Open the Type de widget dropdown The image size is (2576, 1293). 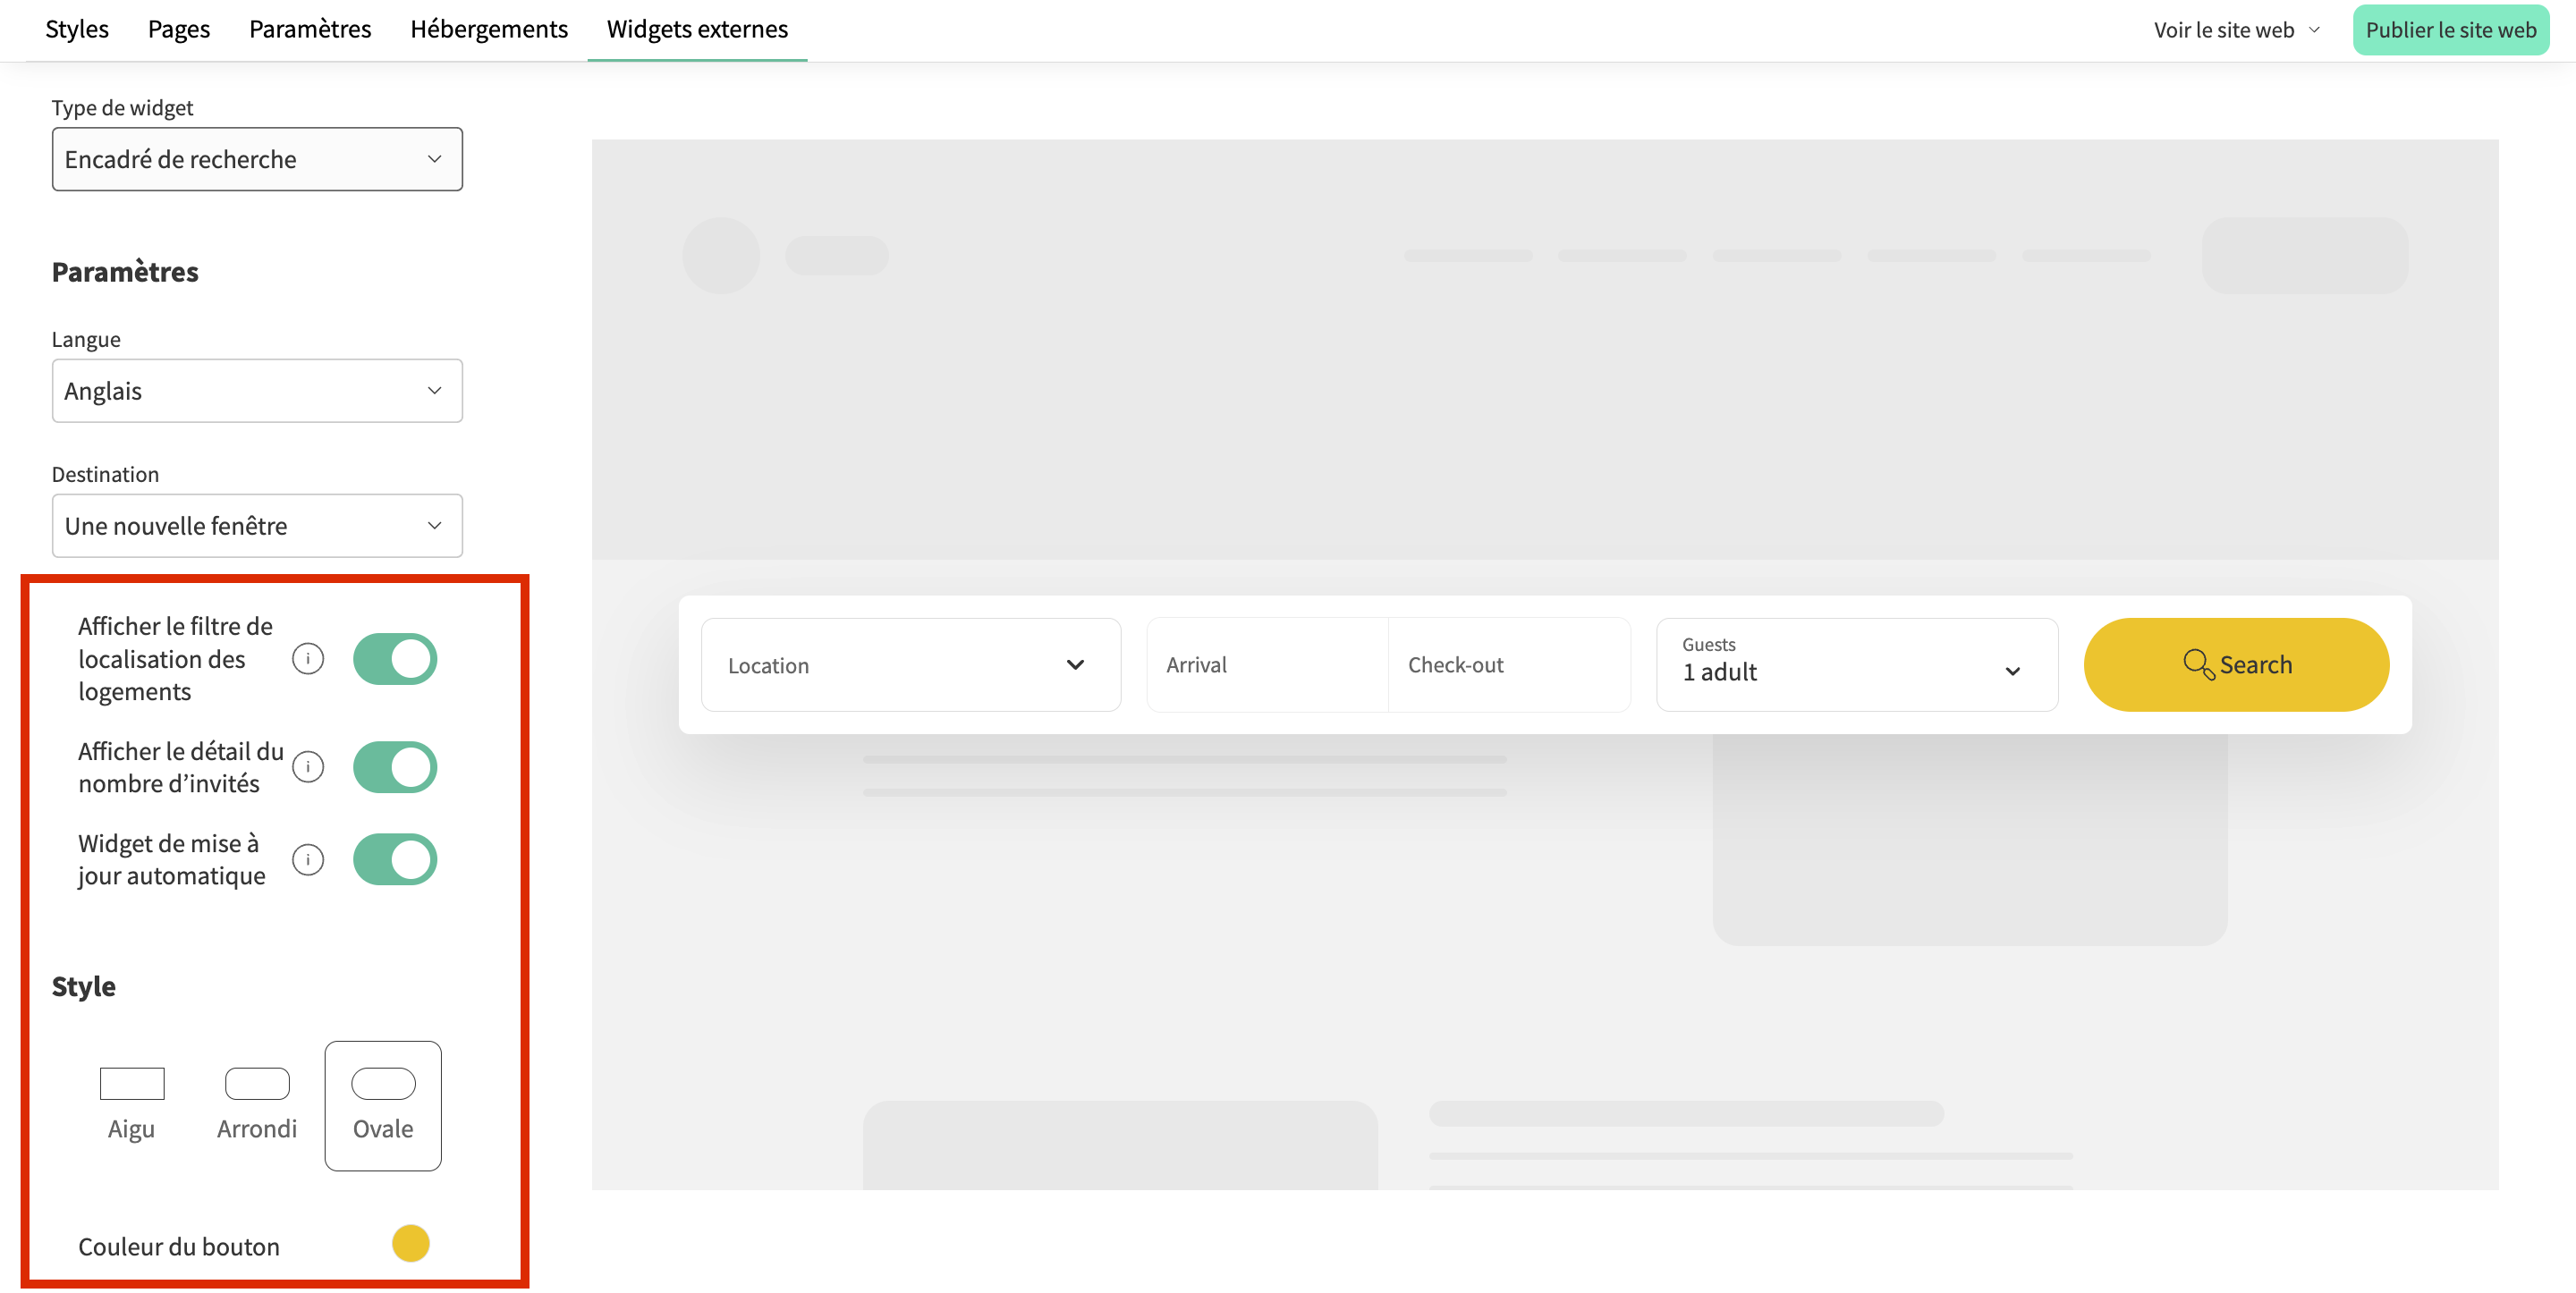[257, 159]
